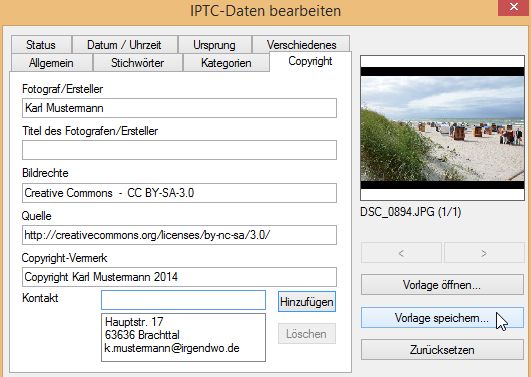
Task: Click the Hinzufügen button
Action: coord(307,301)
